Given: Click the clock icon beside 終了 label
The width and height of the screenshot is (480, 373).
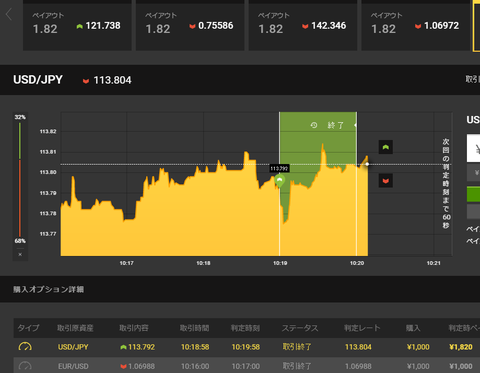Looking at the screenshot, I should (x=314, y=125).
